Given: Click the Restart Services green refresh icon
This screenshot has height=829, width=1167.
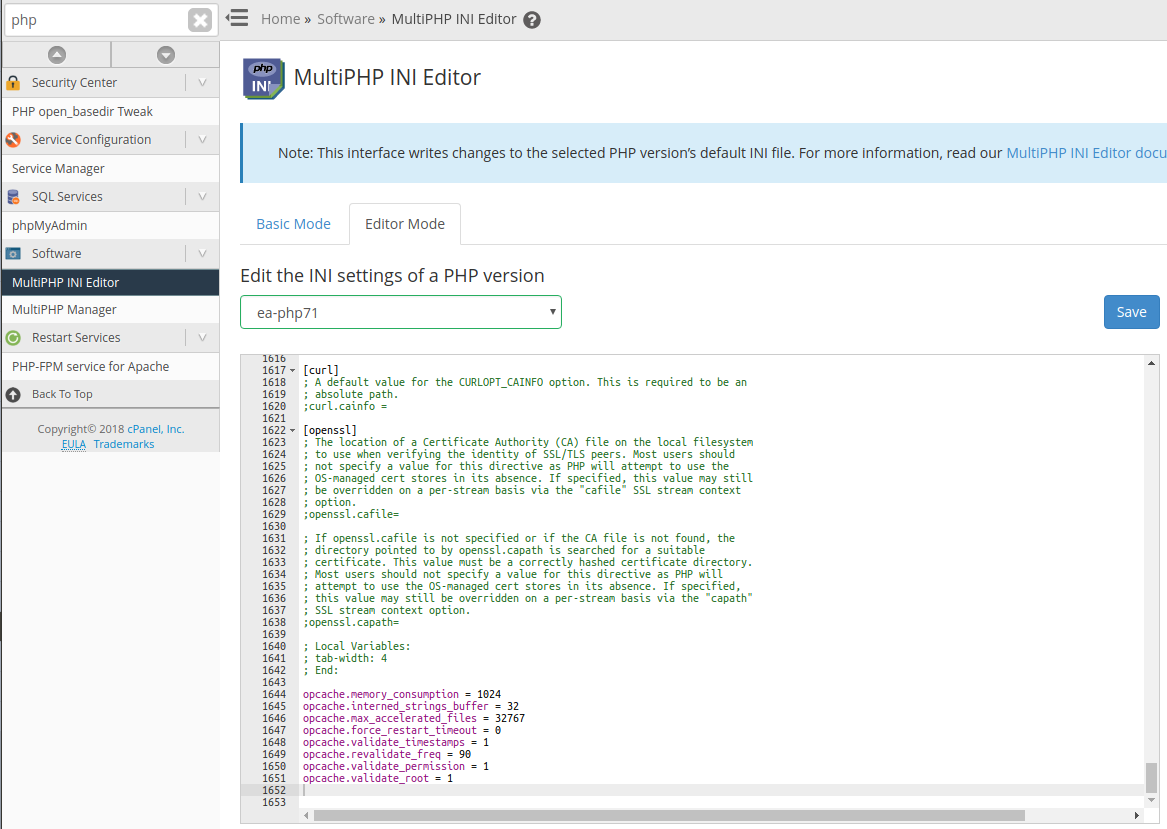Looking at the screenshot, I should [x=13, y=338].
